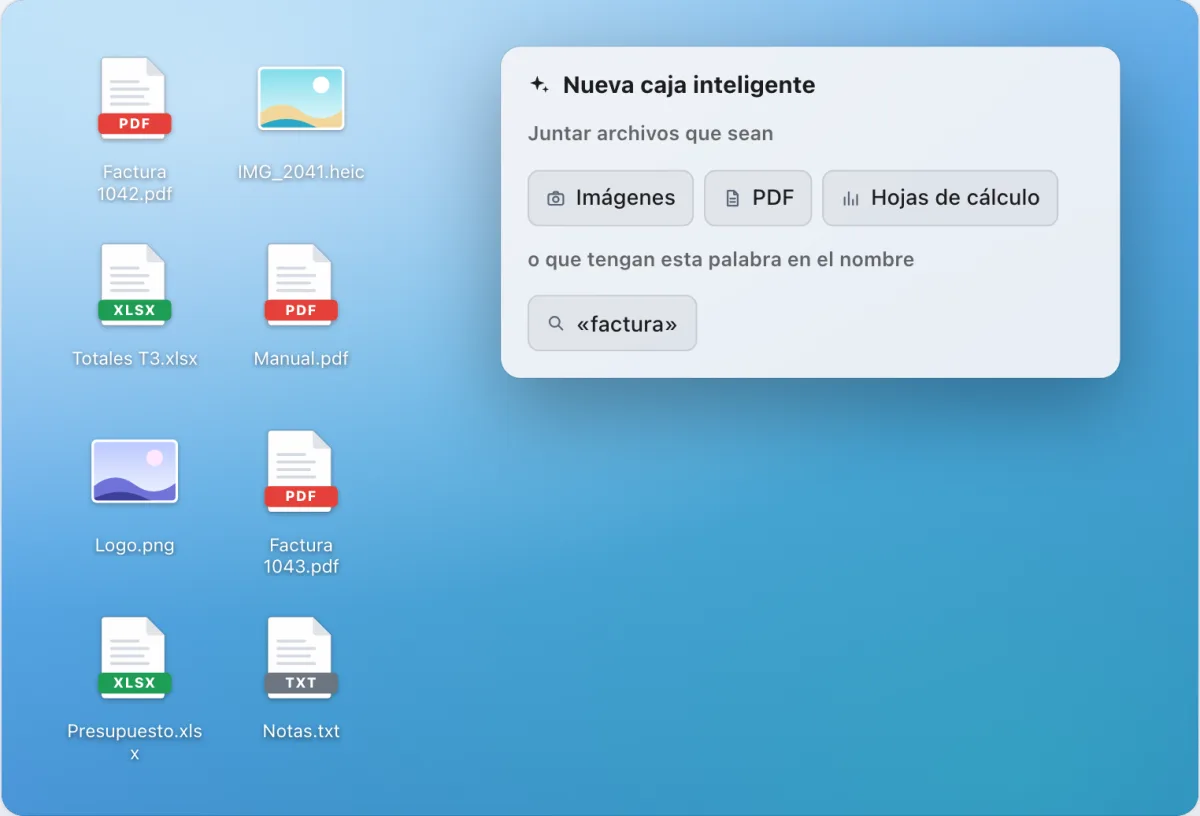
Task: Pick the «factura» name keyword chip
Action: click(x=612, y=323)
